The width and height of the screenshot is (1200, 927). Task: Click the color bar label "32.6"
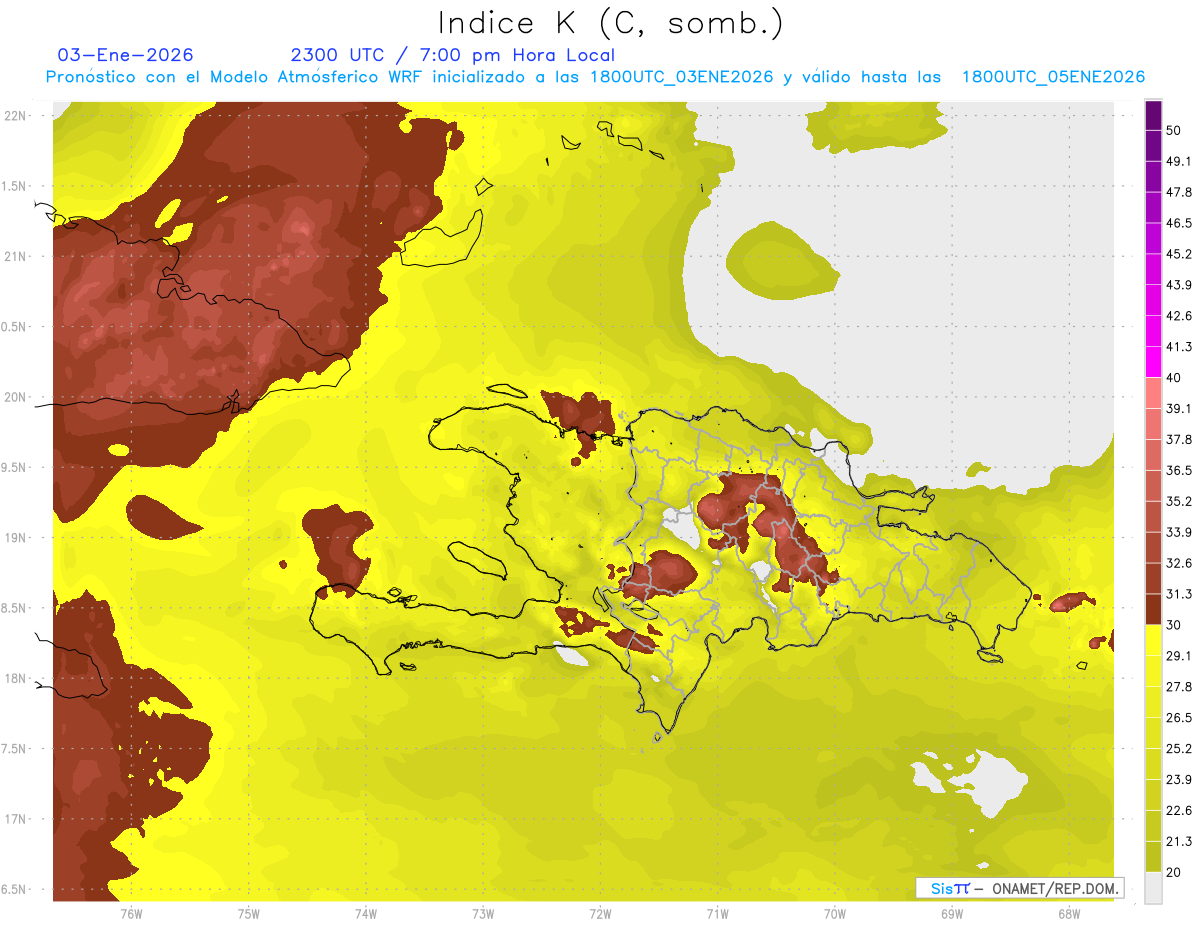(1179, 563)
